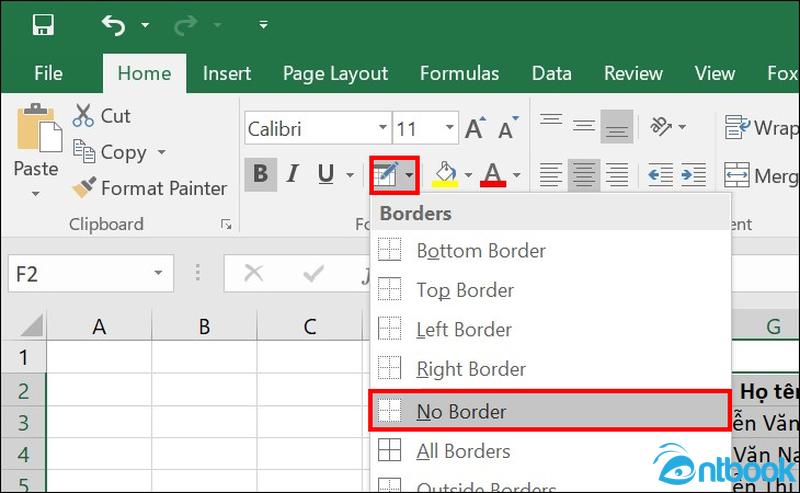This screenshot has height=493, width=800.
Task: Toggle Italic formatting
Action: [292, 174]
